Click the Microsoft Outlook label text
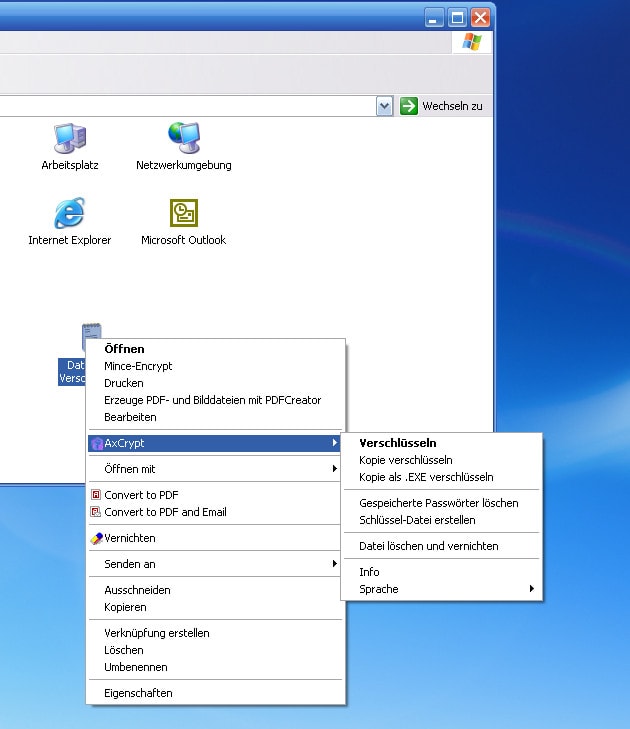 pyautogui.click(x=184, y=240)
